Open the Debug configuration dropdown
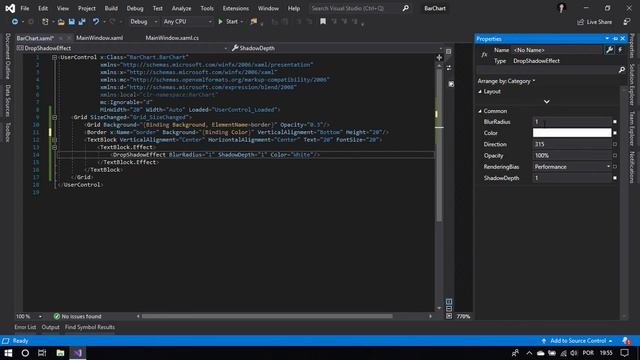 click(143, 22)
